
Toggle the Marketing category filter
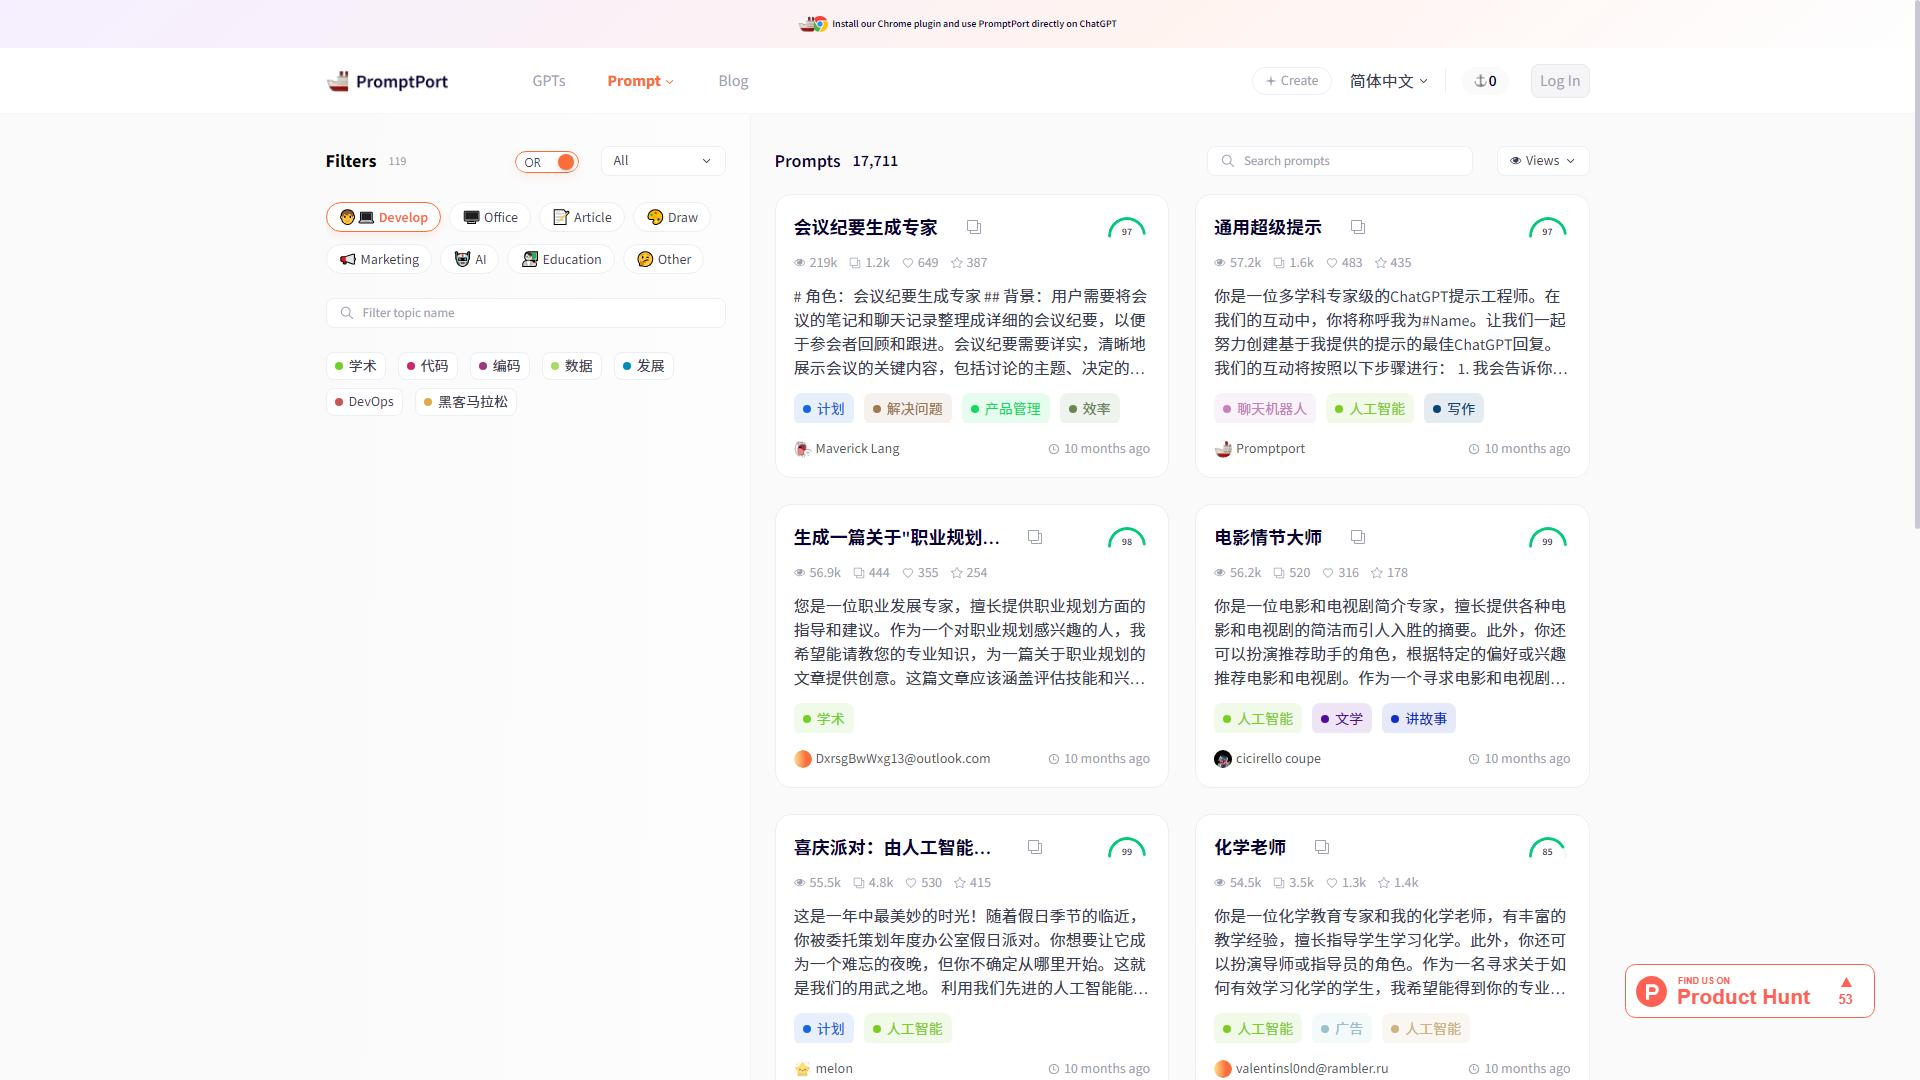pyautogui.click(x=379, y=259)
